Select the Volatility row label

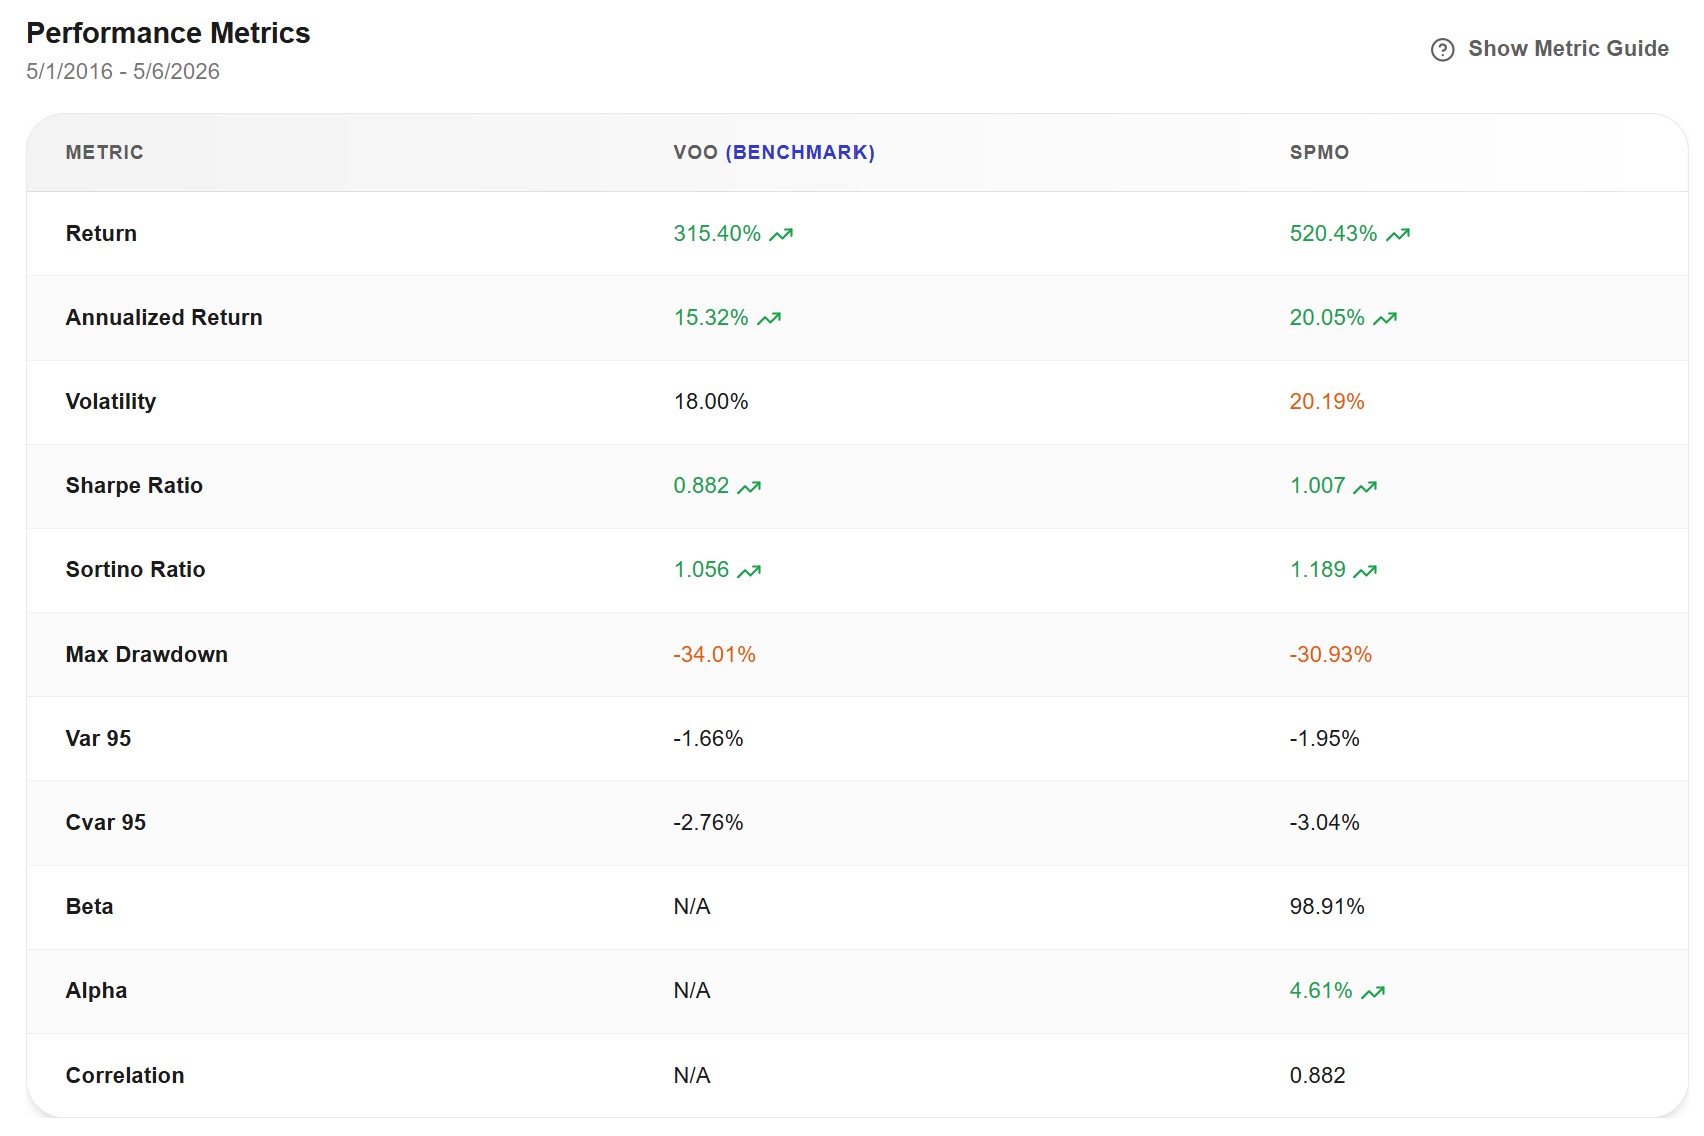point(111,401)
